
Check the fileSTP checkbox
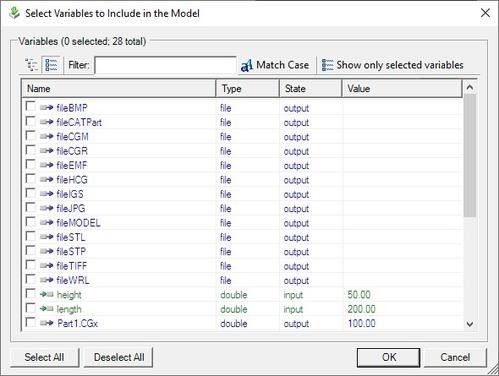click(30, 250)
